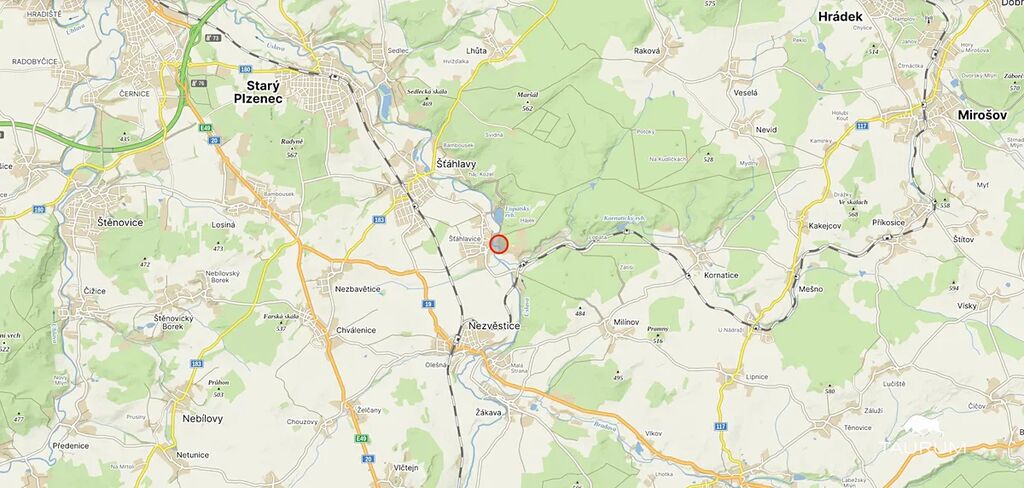Click the Chválenice village label
Viewport: 1024px width, 488px height.
pyautogui.click(x=356, y=330)
